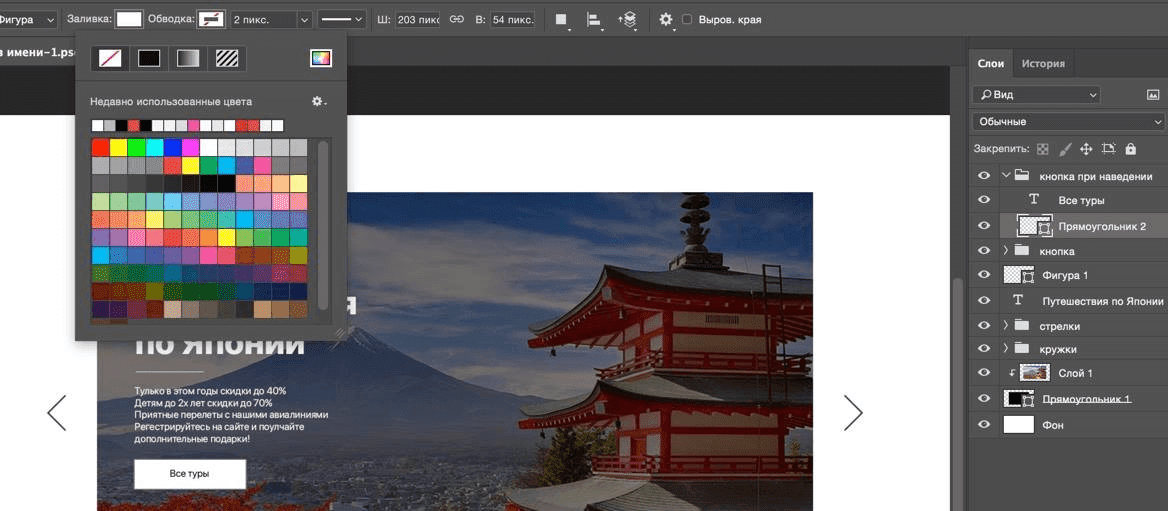Screen dimensions: 1168x511
Task: Open stroke width 2 пикс. dropdown
Action: [x=304, y=19]
